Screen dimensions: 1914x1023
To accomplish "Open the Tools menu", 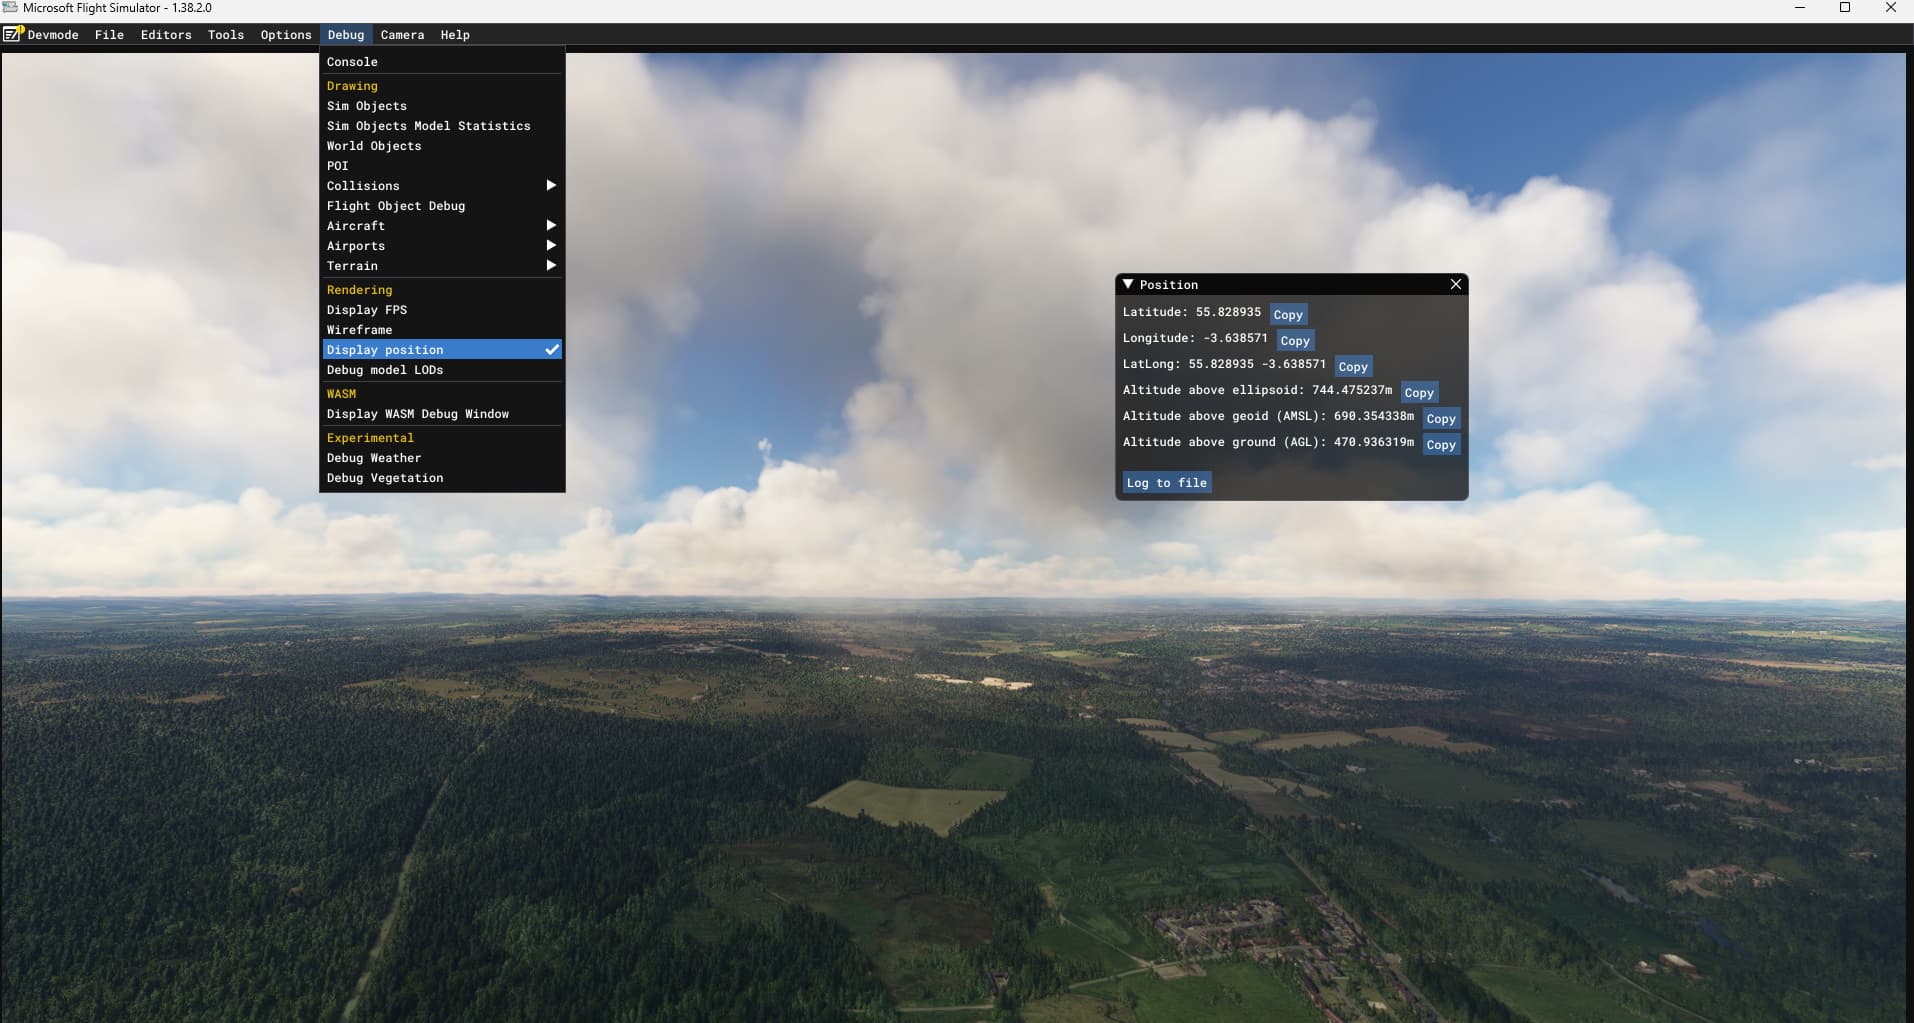I will click(225, 35).
